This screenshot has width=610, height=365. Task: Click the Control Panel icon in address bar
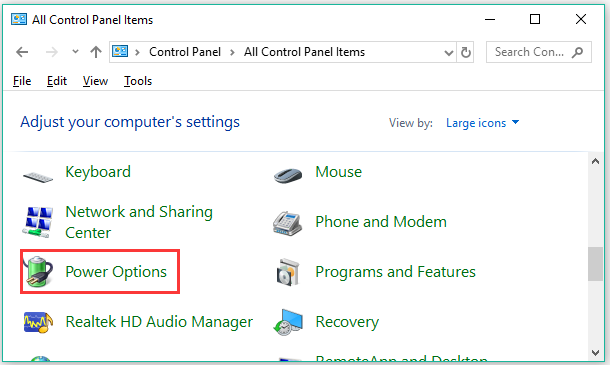(120, 51)
